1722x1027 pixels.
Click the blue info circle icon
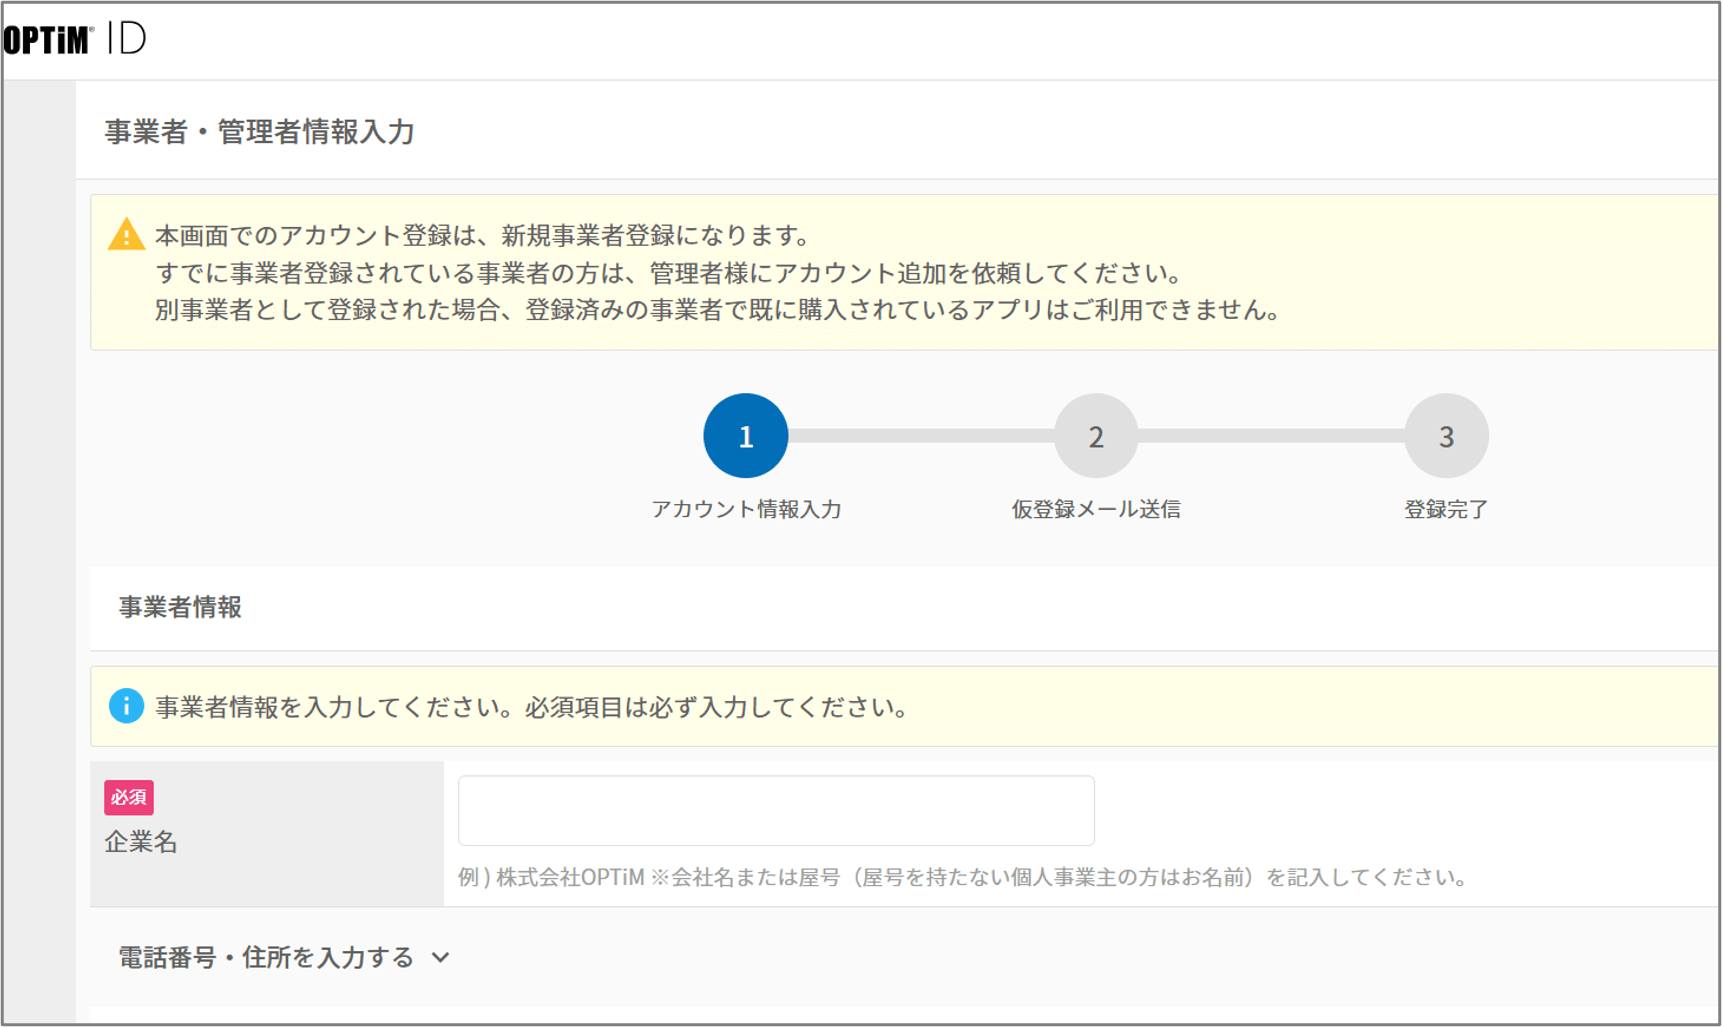click(126, 707)
